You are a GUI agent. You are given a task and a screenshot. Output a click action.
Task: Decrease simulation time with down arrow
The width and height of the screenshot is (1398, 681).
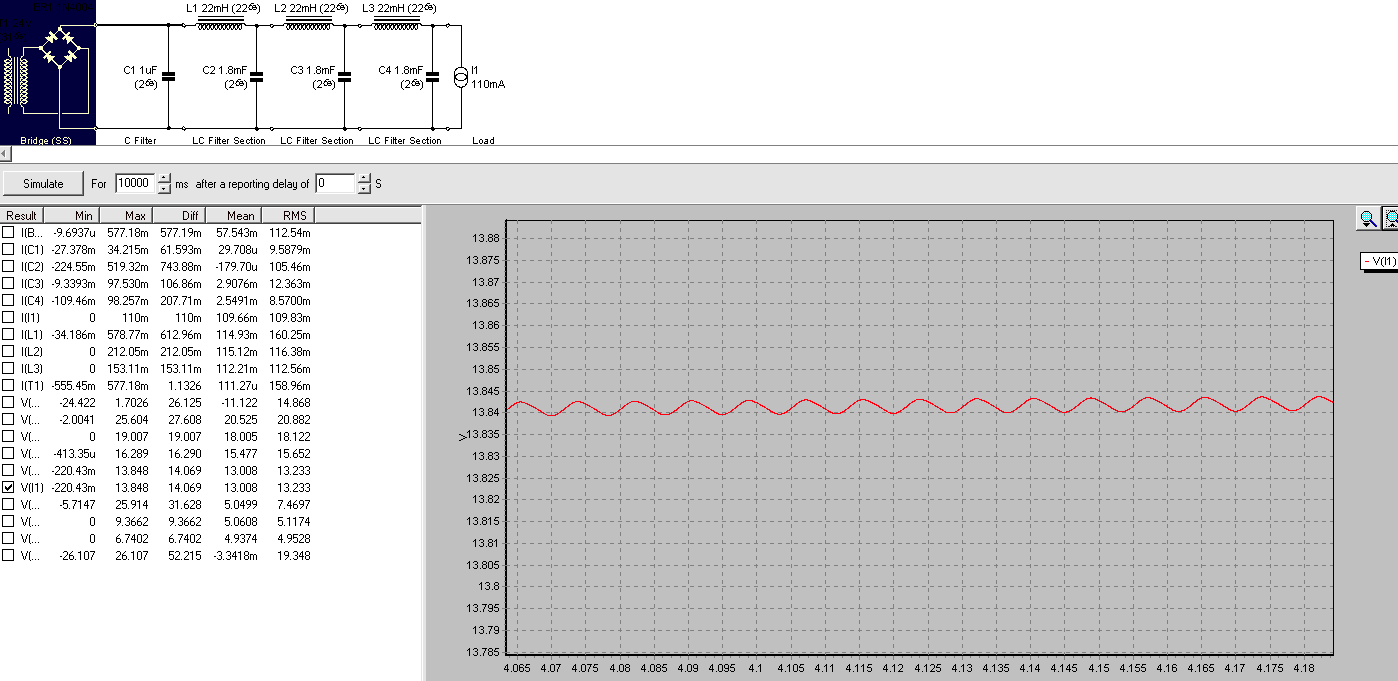[x=164, y=189]
